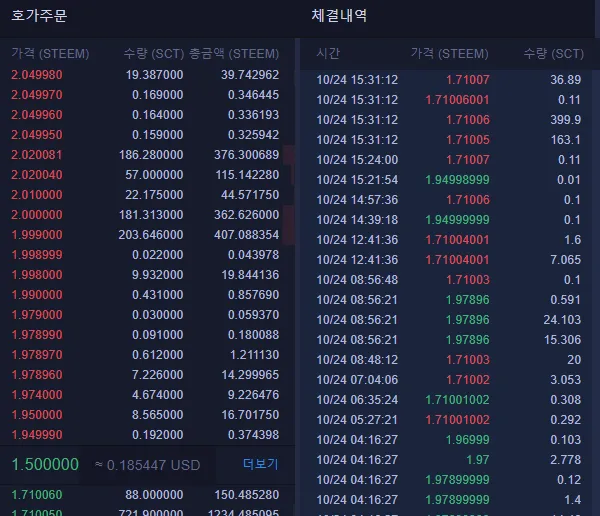Click the 체결내역 panel title

pos(339,16)
